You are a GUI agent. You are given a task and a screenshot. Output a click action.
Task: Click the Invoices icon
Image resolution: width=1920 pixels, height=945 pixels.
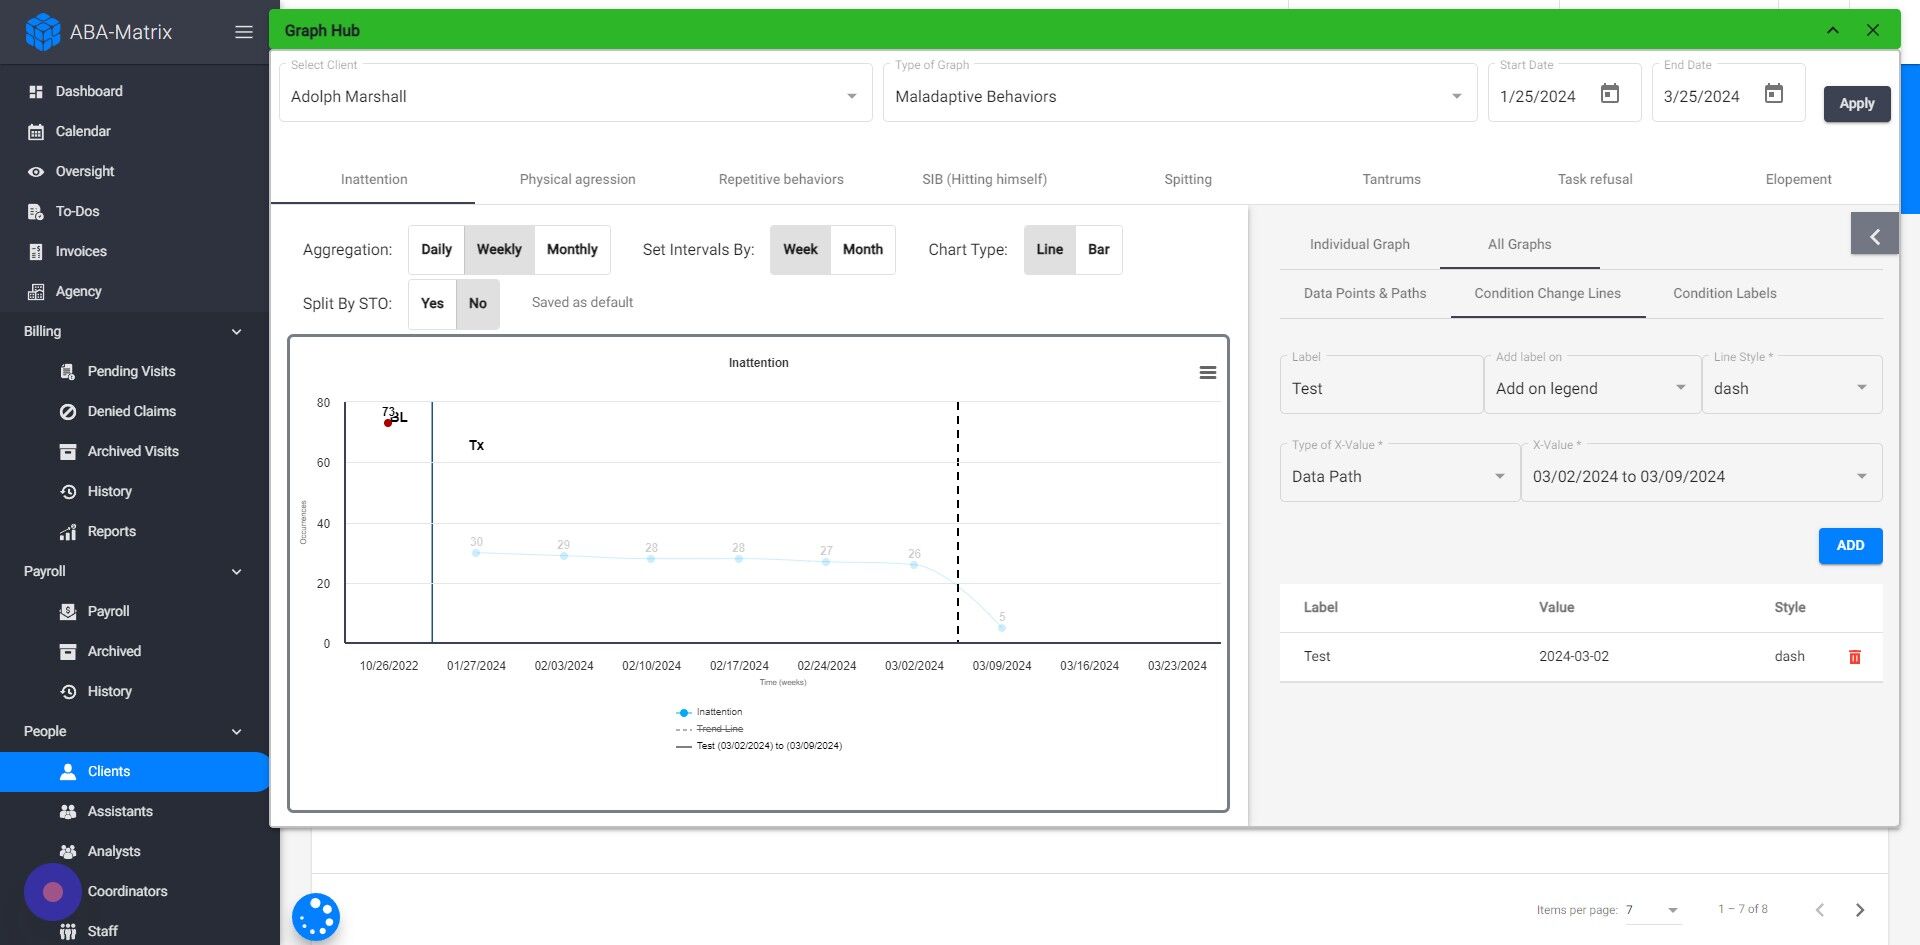pos(36,251)
